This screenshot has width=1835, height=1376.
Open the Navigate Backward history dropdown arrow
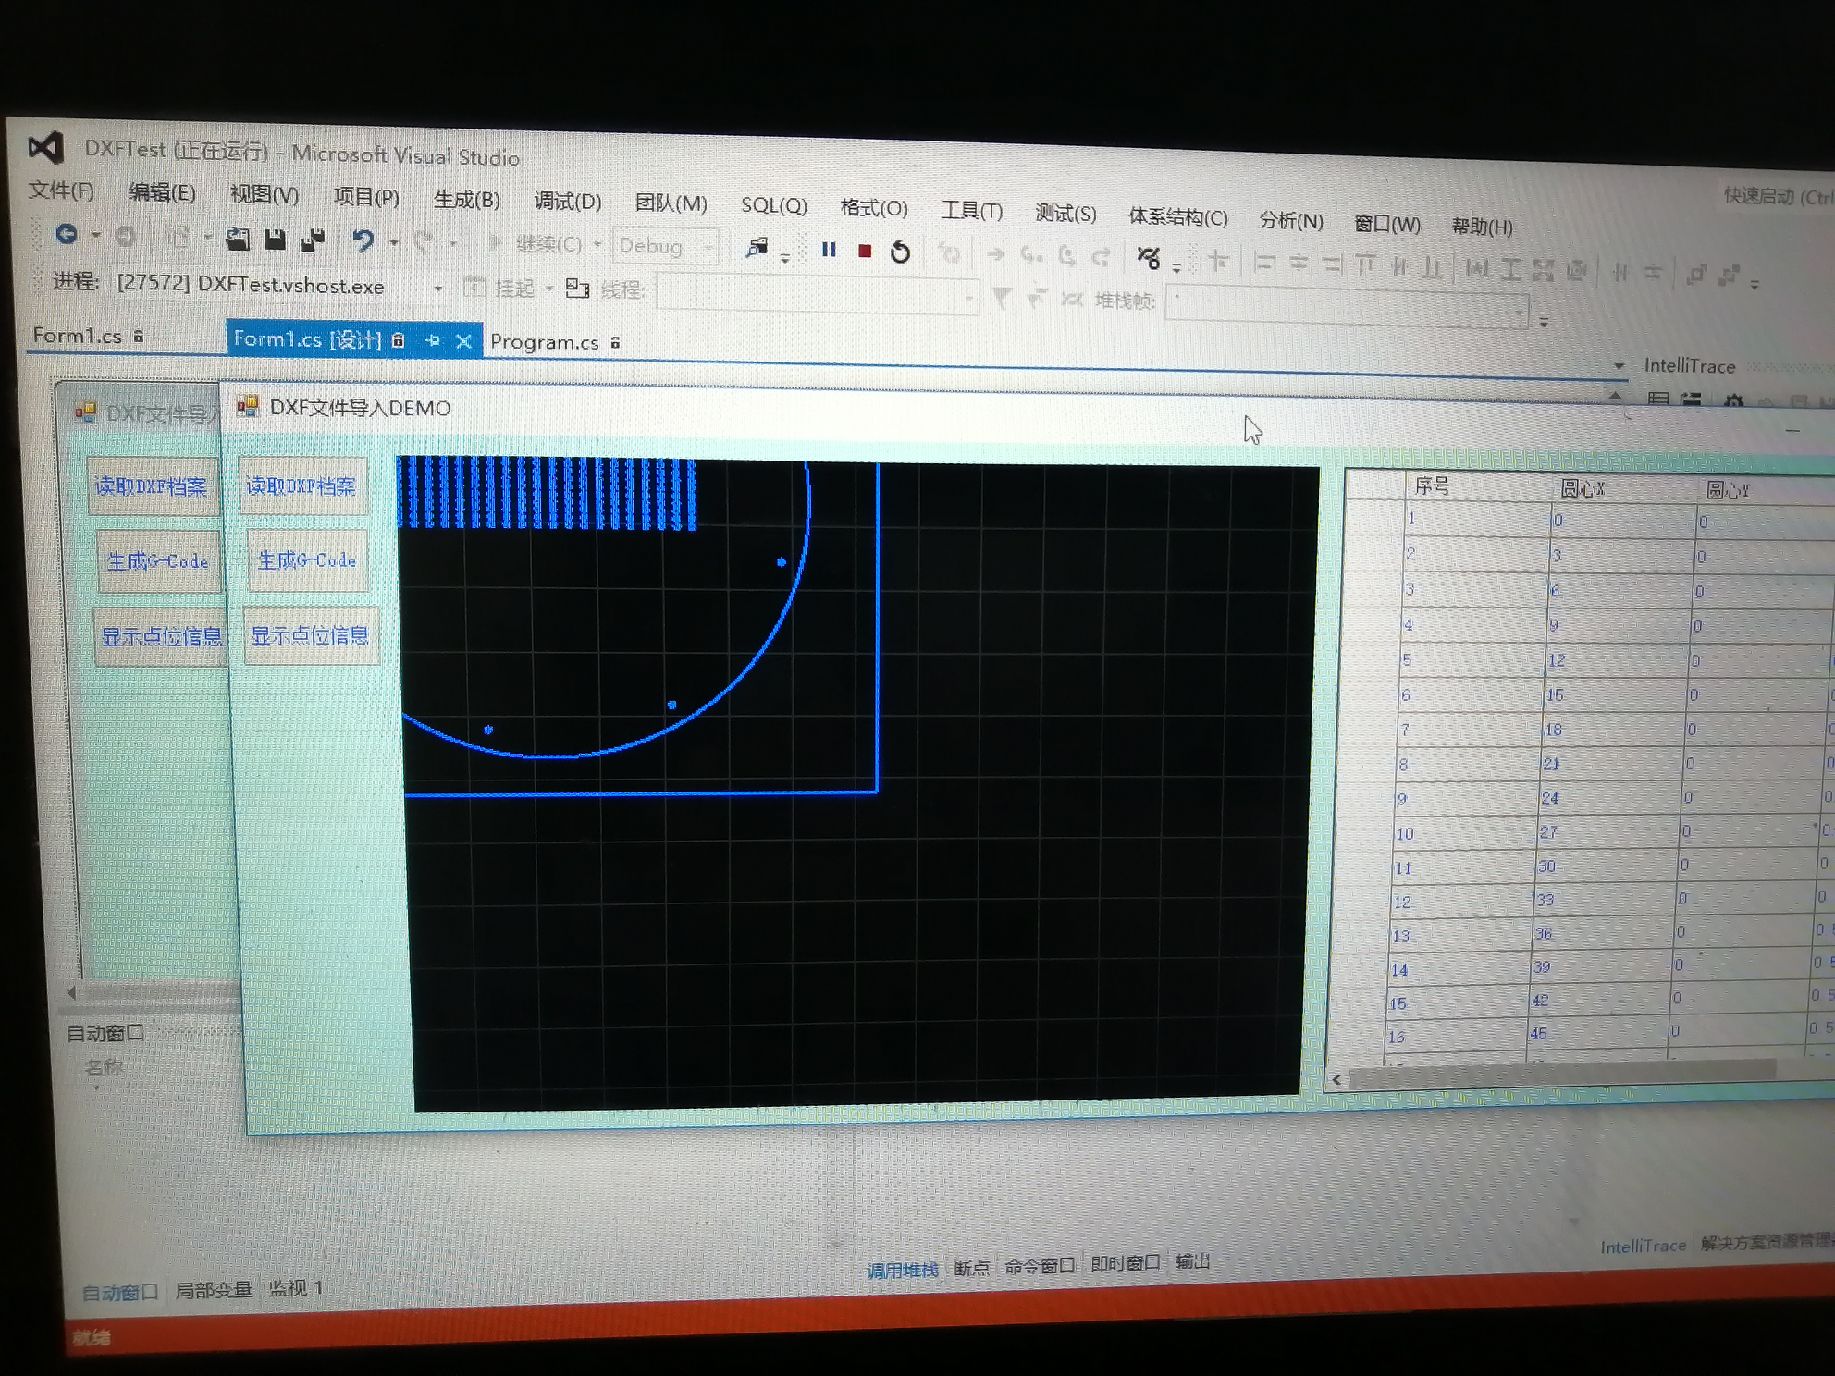click(96, 236)
